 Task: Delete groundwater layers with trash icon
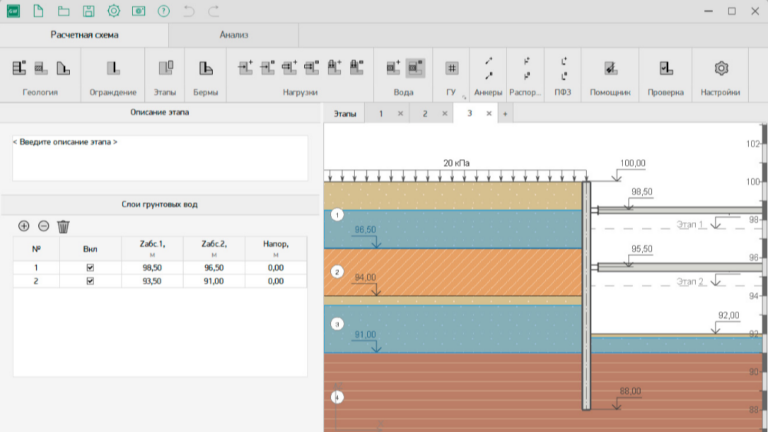pyautogui.click(x=63, y=226)
